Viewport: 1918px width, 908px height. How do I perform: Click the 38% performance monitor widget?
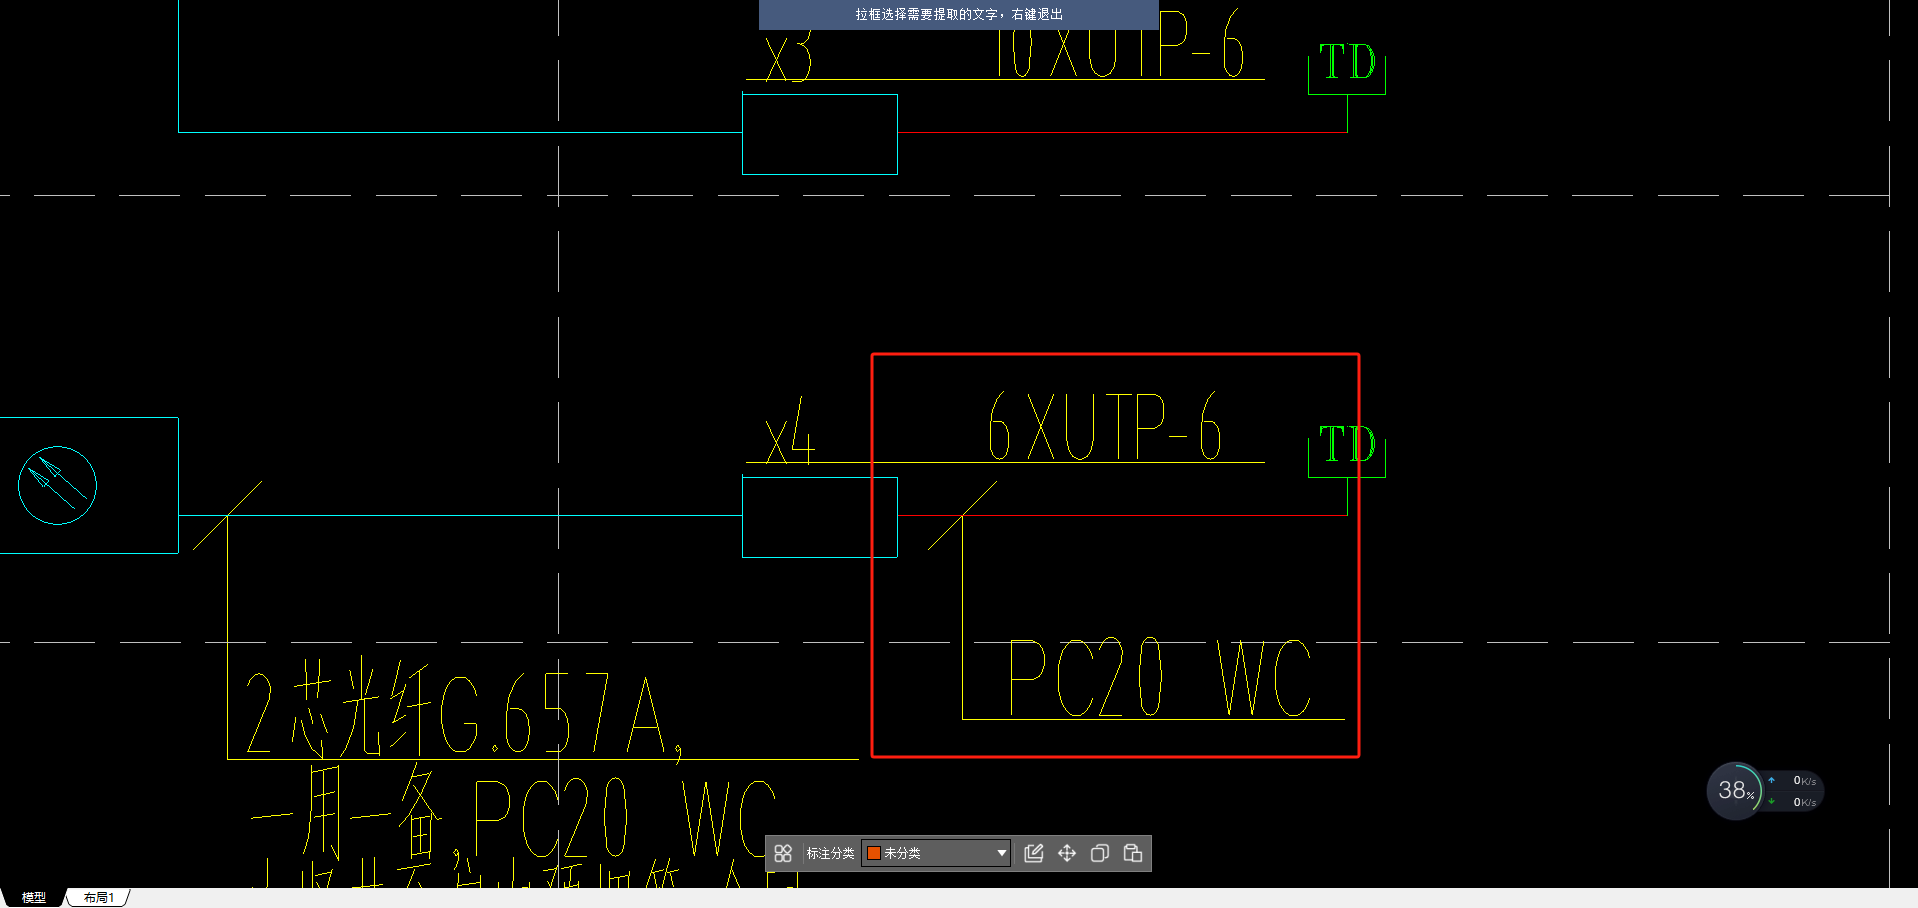1735,791
